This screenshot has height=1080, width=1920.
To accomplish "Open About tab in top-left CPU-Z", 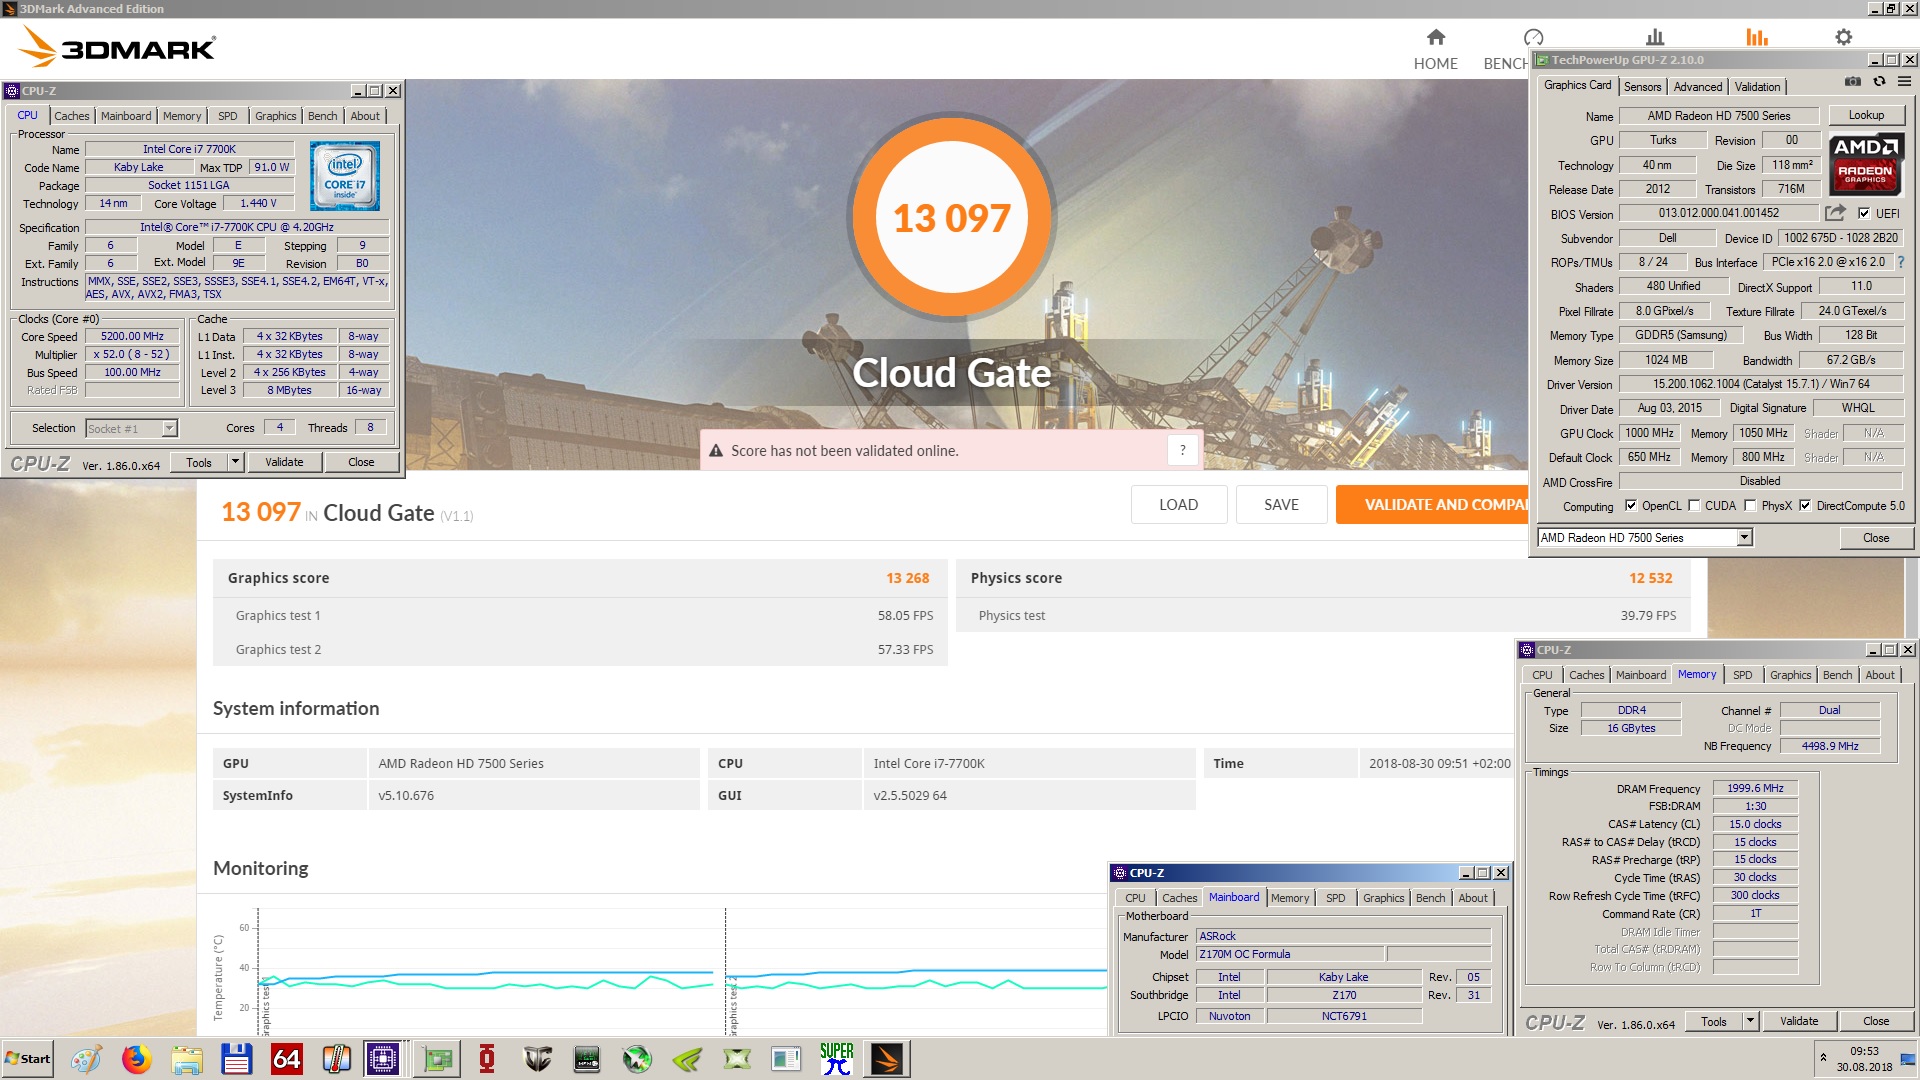I will click(x=365, y=116).
